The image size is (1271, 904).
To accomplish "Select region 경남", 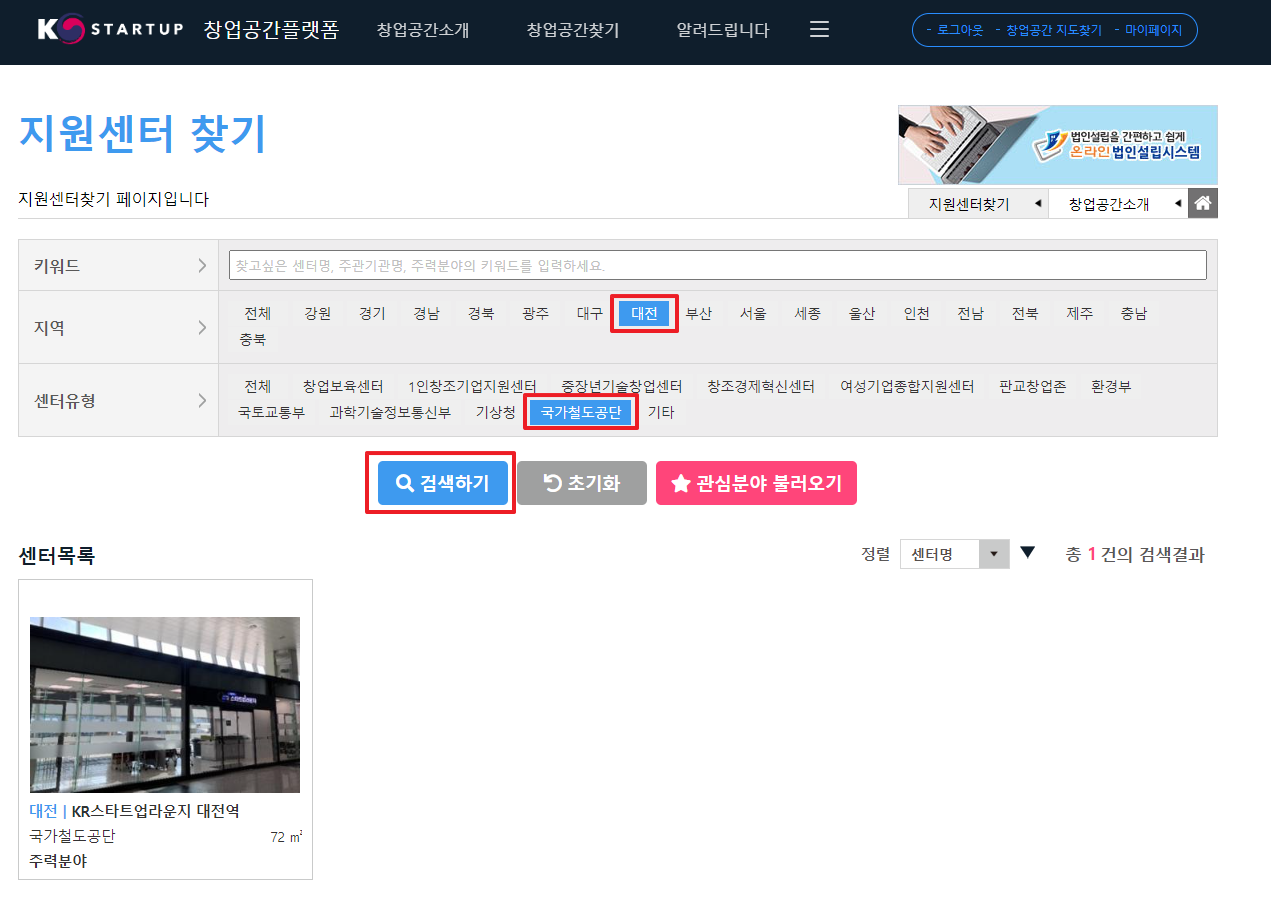I will tap(426, 313).
